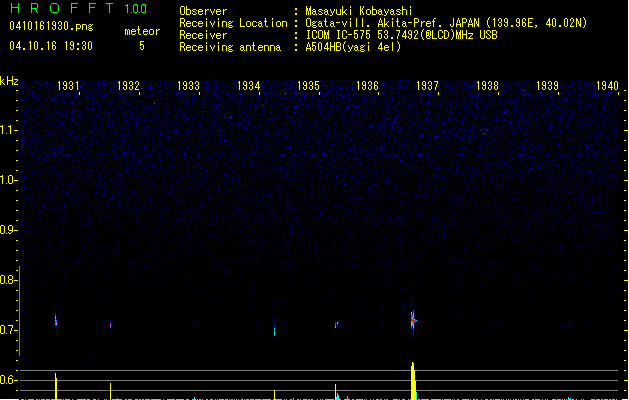629x400 pixels.
Task: Click the meteor echo between 1935 and 1936
Action: coord(337,324)
